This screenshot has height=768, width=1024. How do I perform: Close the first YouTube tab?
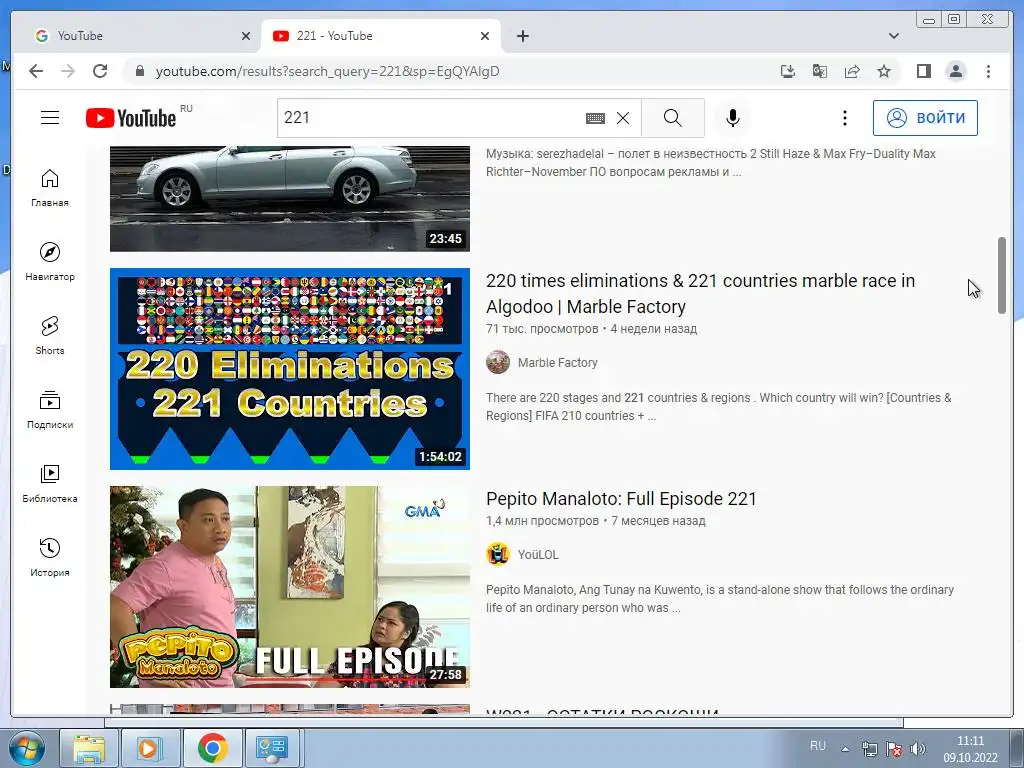246,36
